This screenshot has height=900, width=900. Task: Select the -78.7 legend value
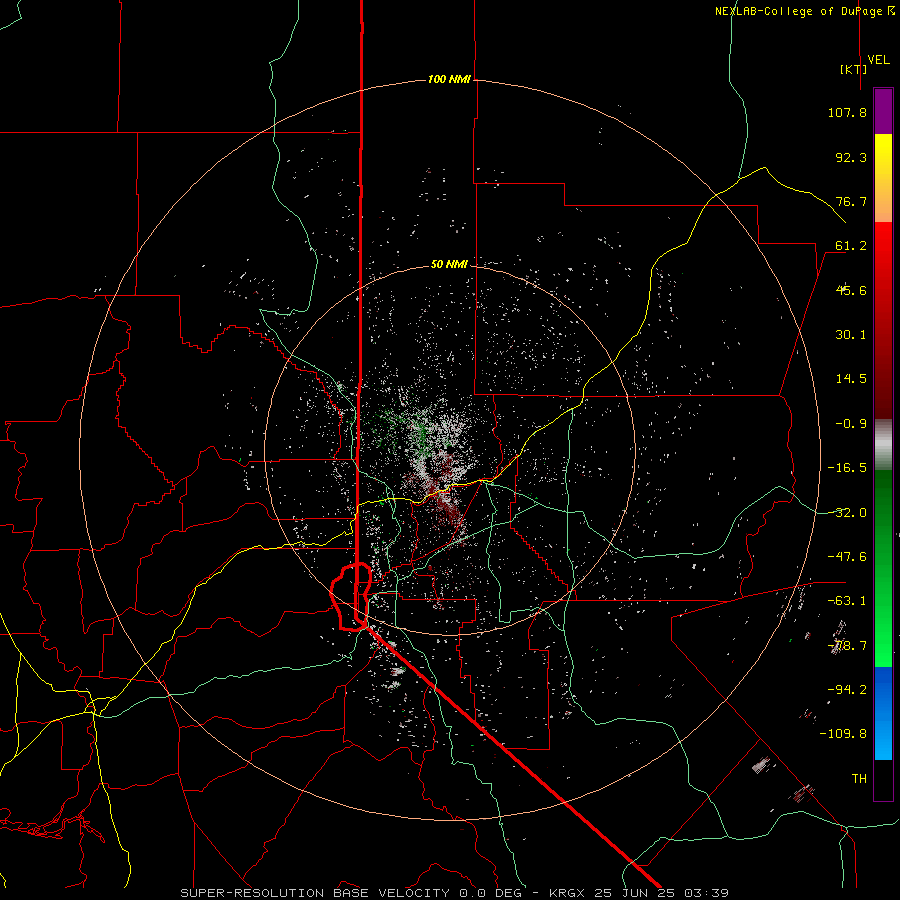[847, 646]
